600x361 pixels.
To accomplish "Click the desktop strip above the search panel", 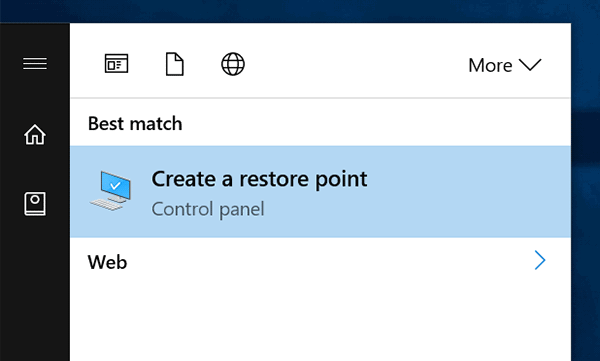I will coord(300,11).
